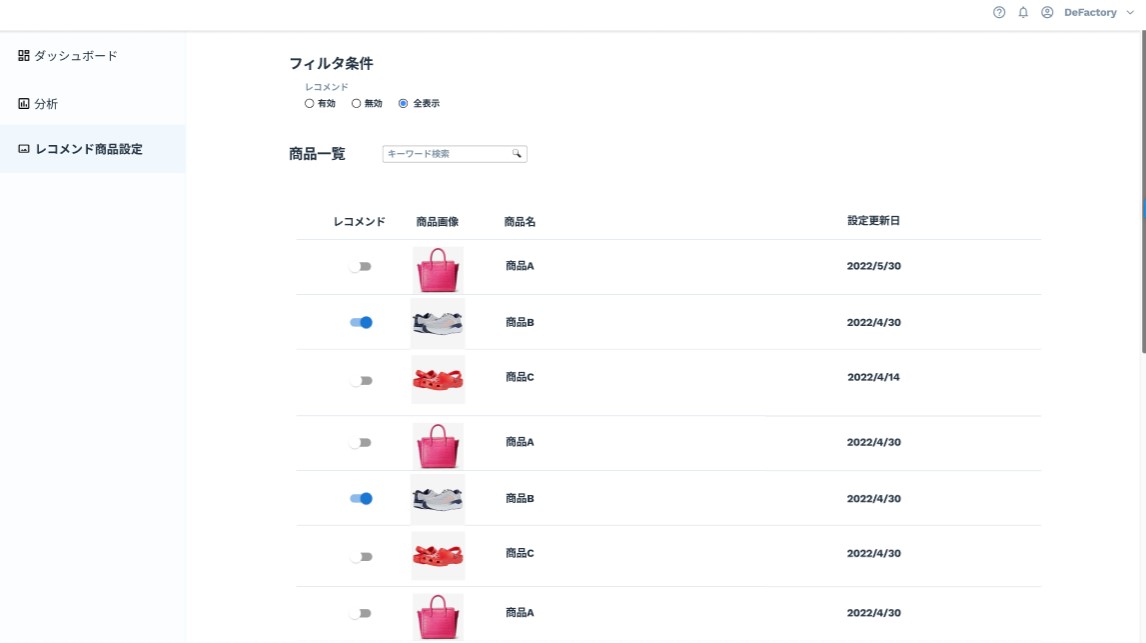Open the notifications bell icon
Screen dimensions: 1146x643
[1022, 12]
